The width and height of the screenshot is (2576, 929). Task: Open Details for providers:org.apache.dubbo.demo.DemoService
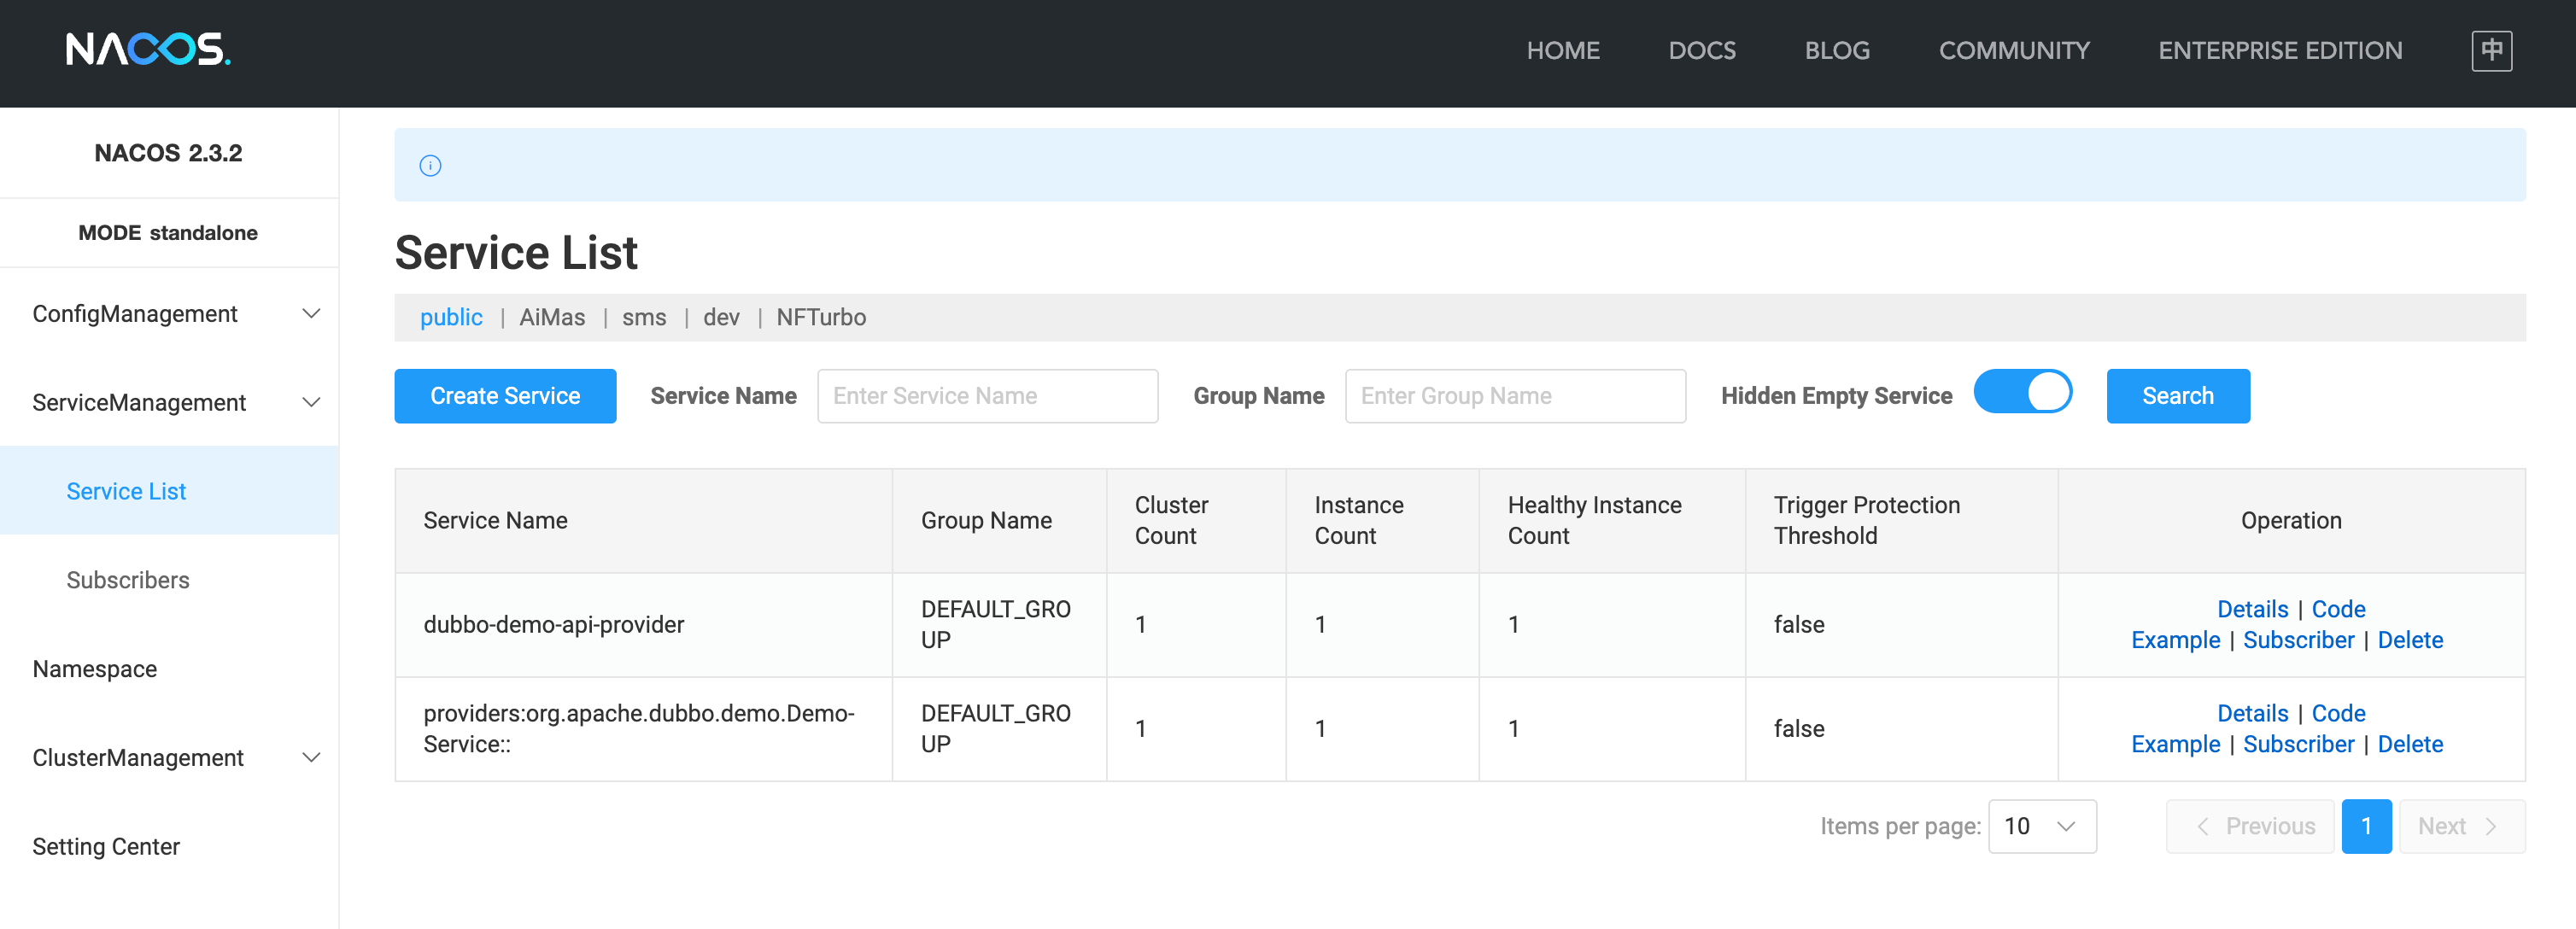[x=2252, y=713]
